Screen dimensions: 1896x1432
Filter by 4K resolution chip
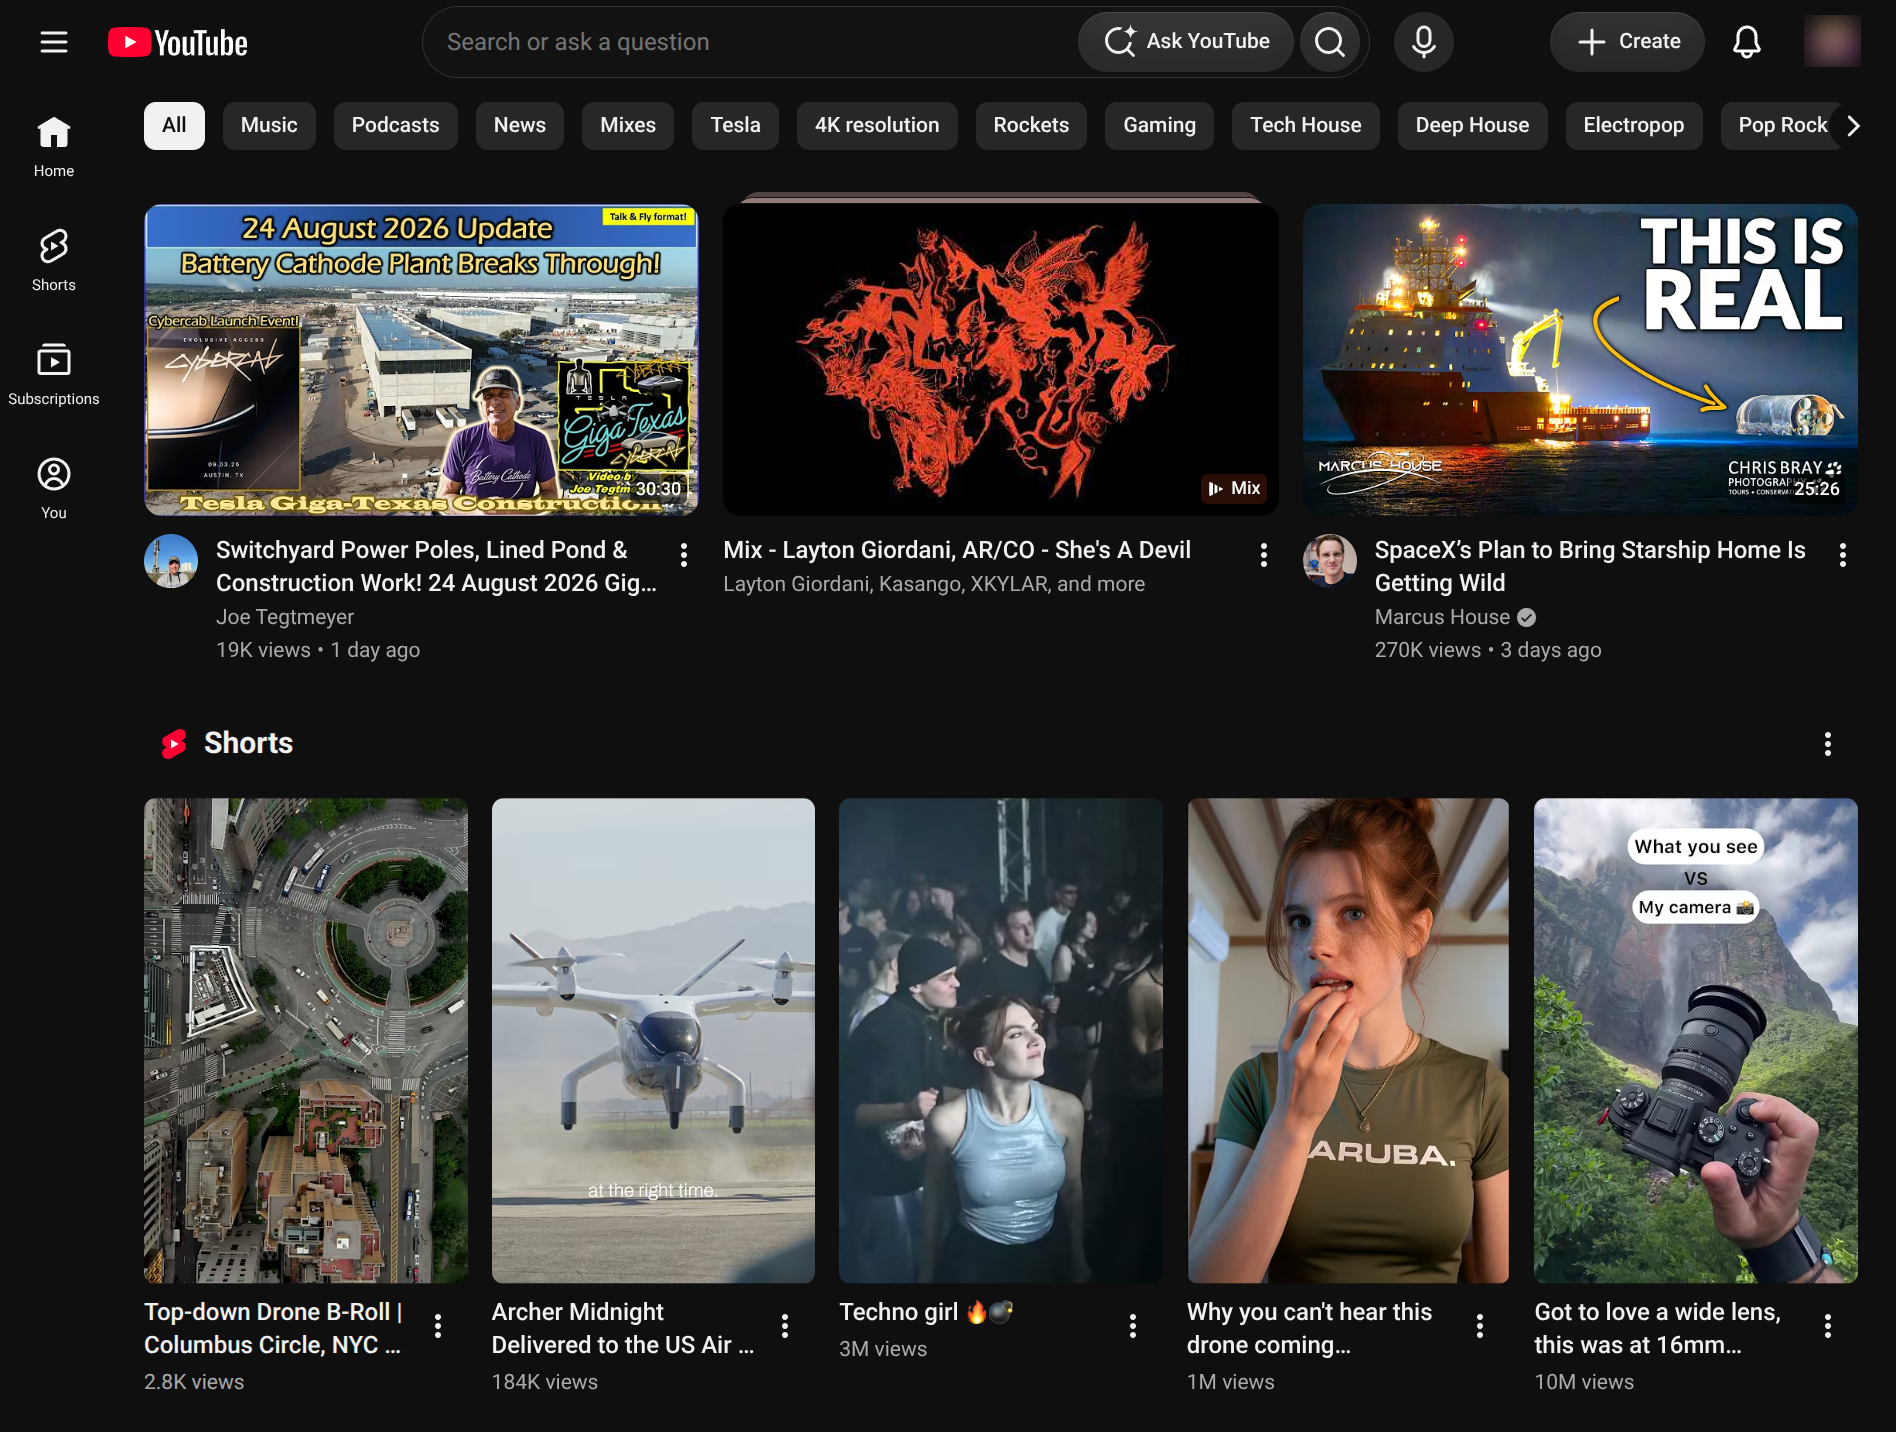pyautogui.click(x=877, y=126)
